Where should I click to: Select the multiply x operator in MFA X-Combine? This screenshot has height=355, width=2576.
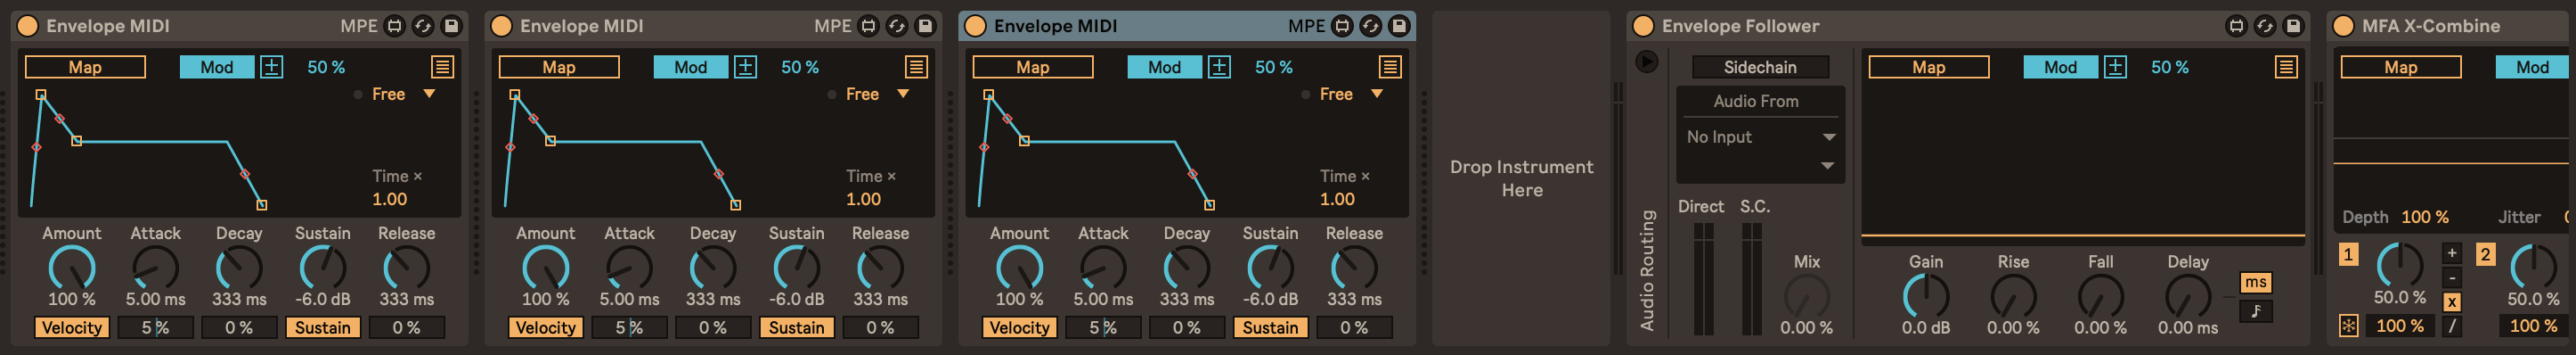point(2452,302)
